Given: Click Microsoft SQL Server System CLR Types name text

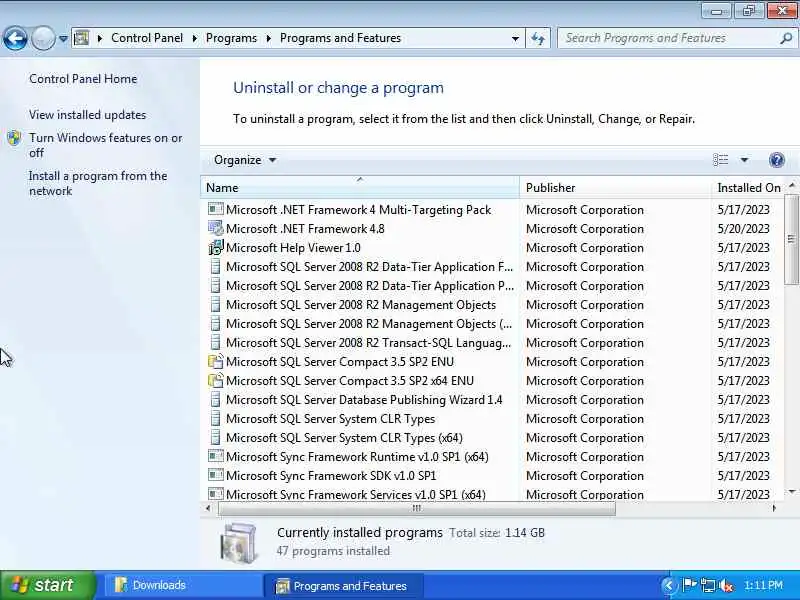Looking at the screenshot, I should coord(331,419).
